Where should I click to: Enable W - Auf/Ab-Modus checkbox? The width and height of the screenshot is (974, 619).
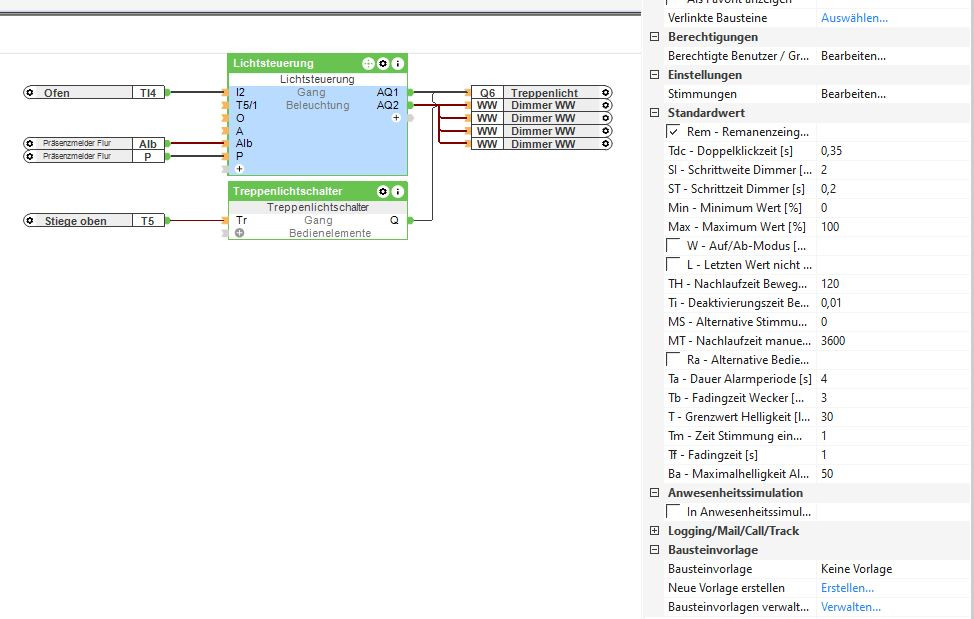[x=673, y=246]
